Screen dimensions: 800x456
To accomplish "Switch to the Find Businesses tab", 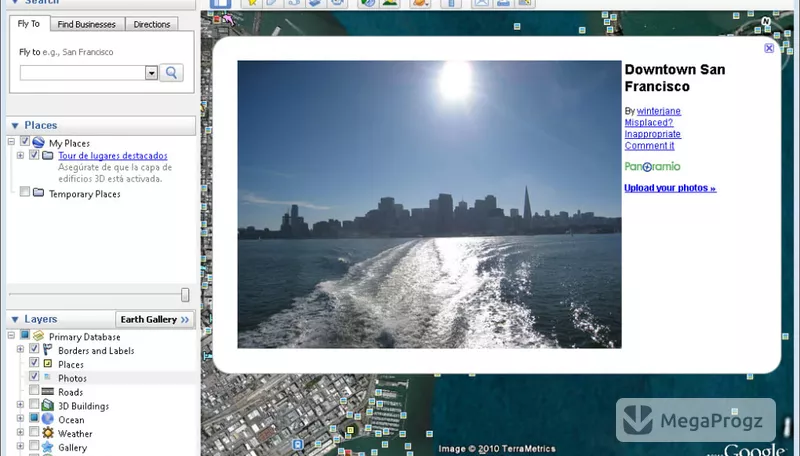I will click(87, 24).
